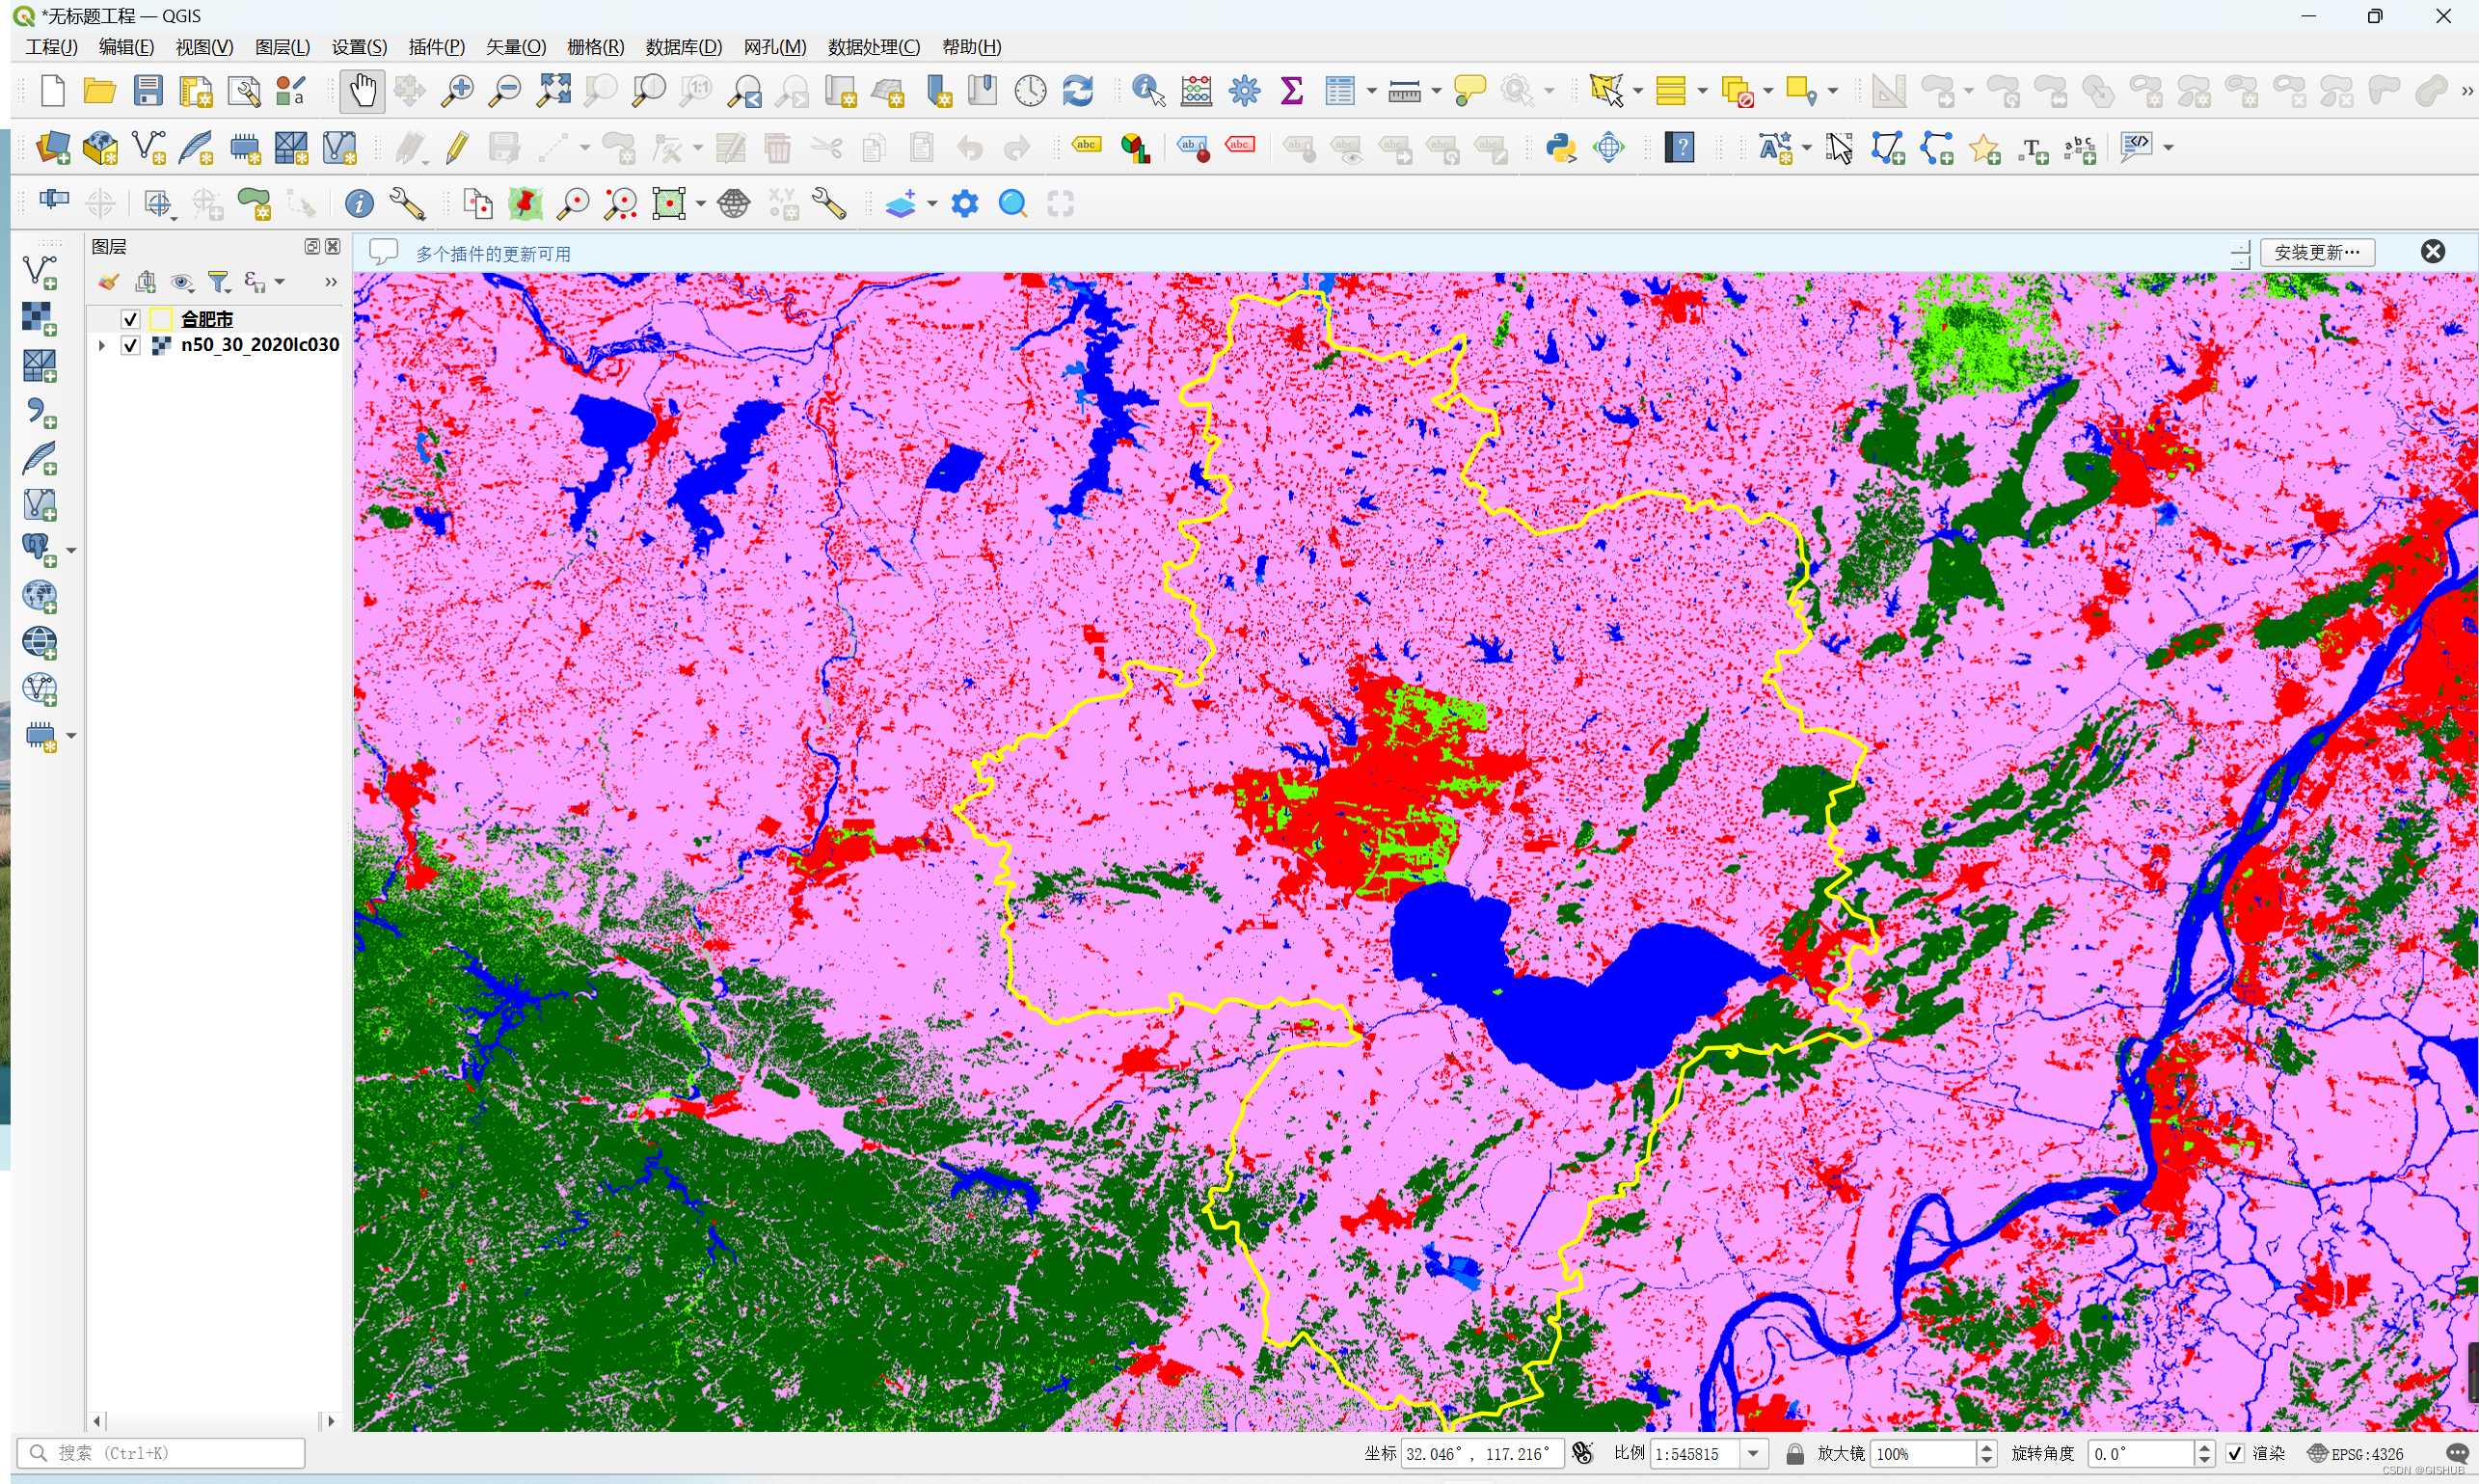Toggle mouse extents display beside coordinates
Image resolution: width=2479 pixels, height=1484 pixels.
tap(1583, 1454)
